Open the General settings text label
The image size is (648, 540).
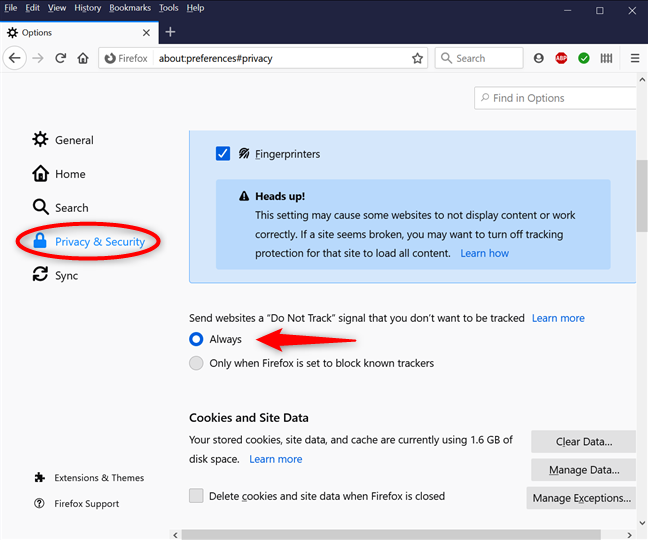click(x=74, y=140)
